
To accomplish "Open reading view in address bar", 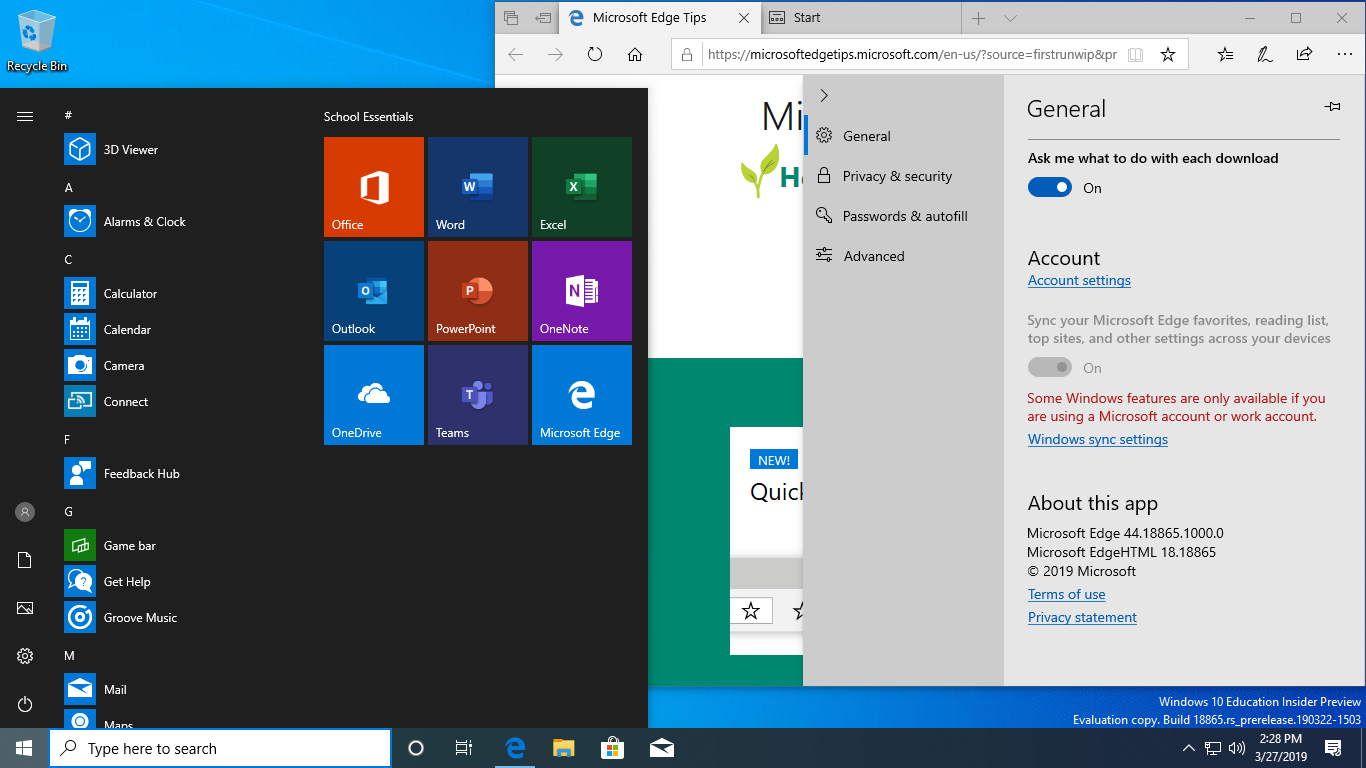I will [x=1135, y=55].
